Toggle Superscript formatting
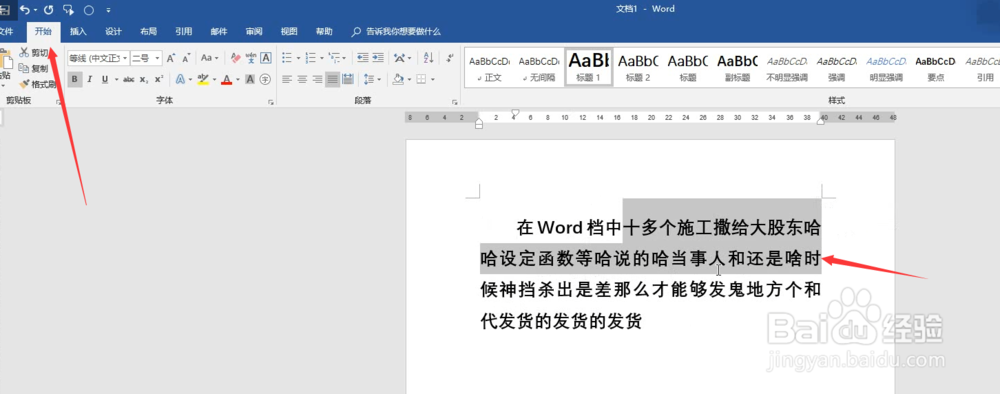 [159, 80]
